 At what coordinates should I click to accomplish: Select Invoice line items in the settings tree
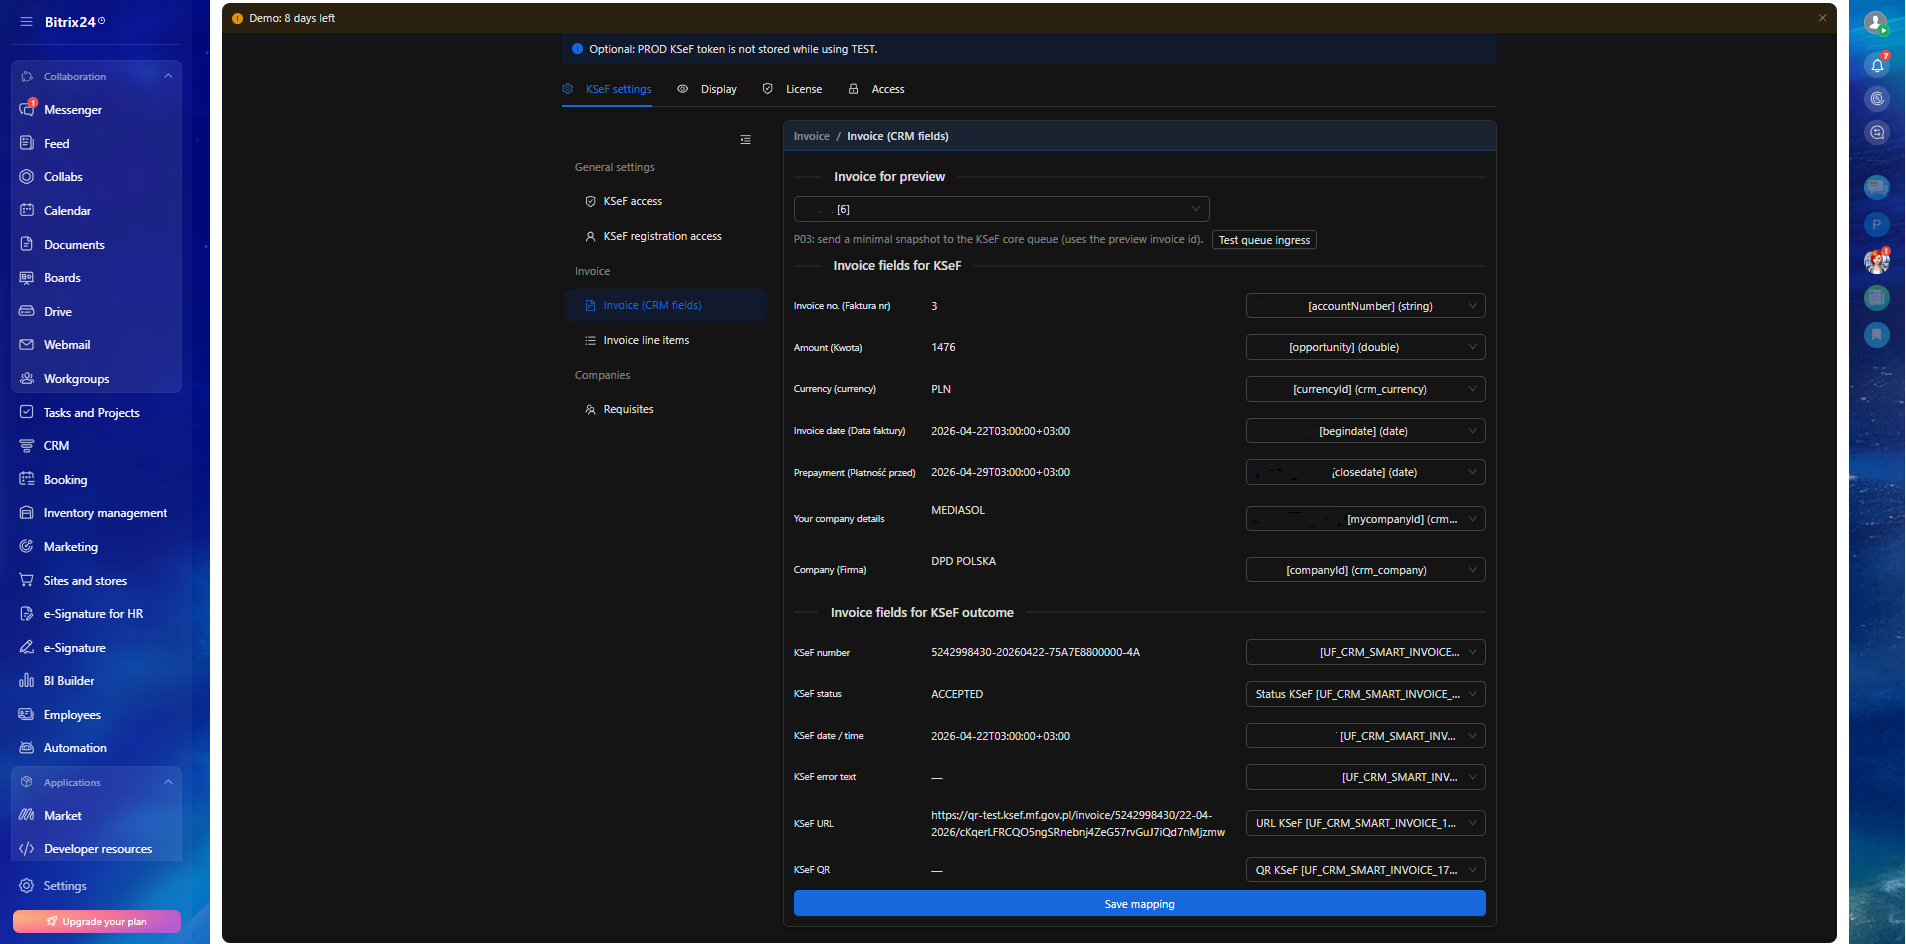coord(646,340)
